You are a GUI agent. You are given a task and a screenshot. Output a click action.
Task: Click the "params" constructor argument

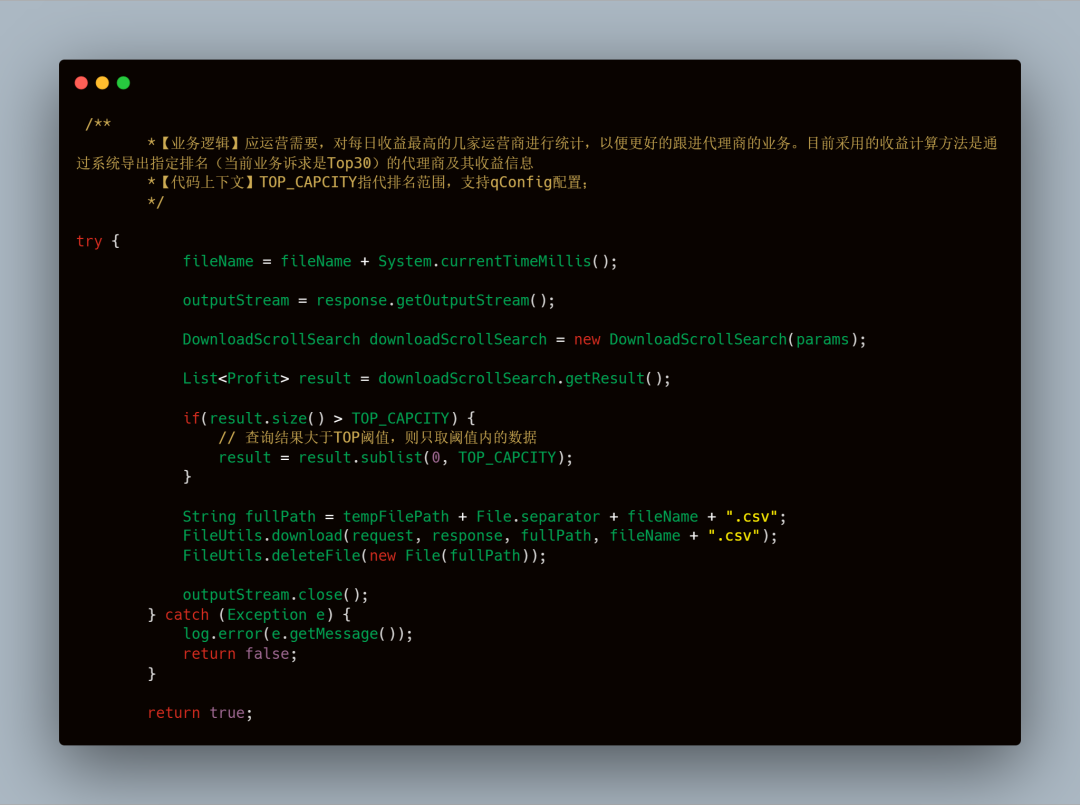[822, 339]
